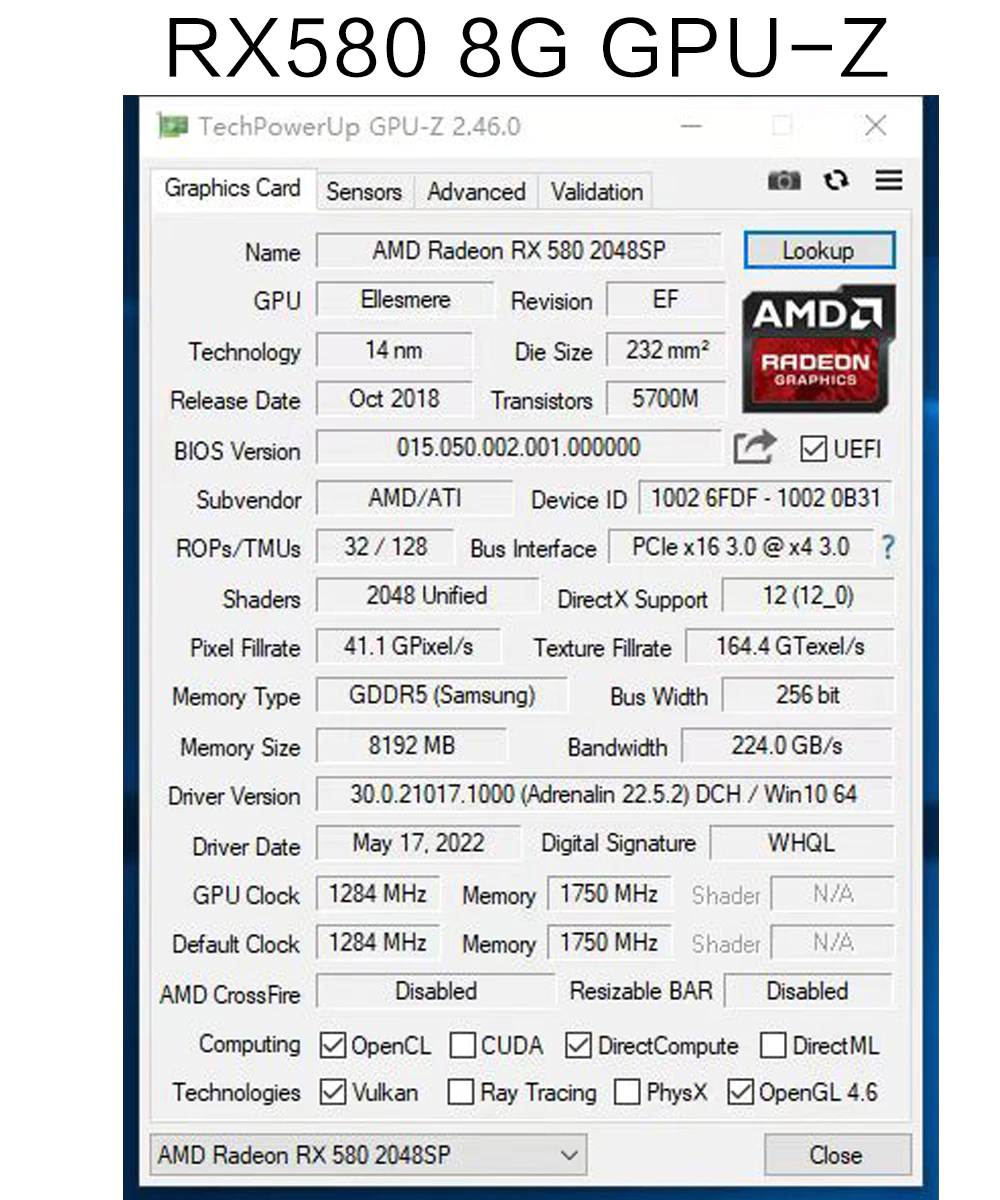The width and height of the screenshot is (1000, 1200).
Task: Click the Bus Width field 256 bit
Action: (x=808, y=695)
